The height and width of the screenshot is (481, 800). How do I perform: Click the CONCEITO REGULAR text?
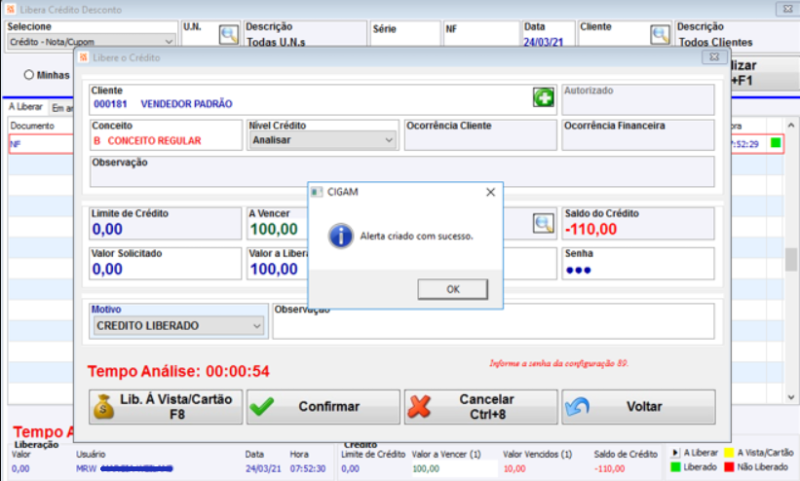pyautogui.click(x=154, y=141)
